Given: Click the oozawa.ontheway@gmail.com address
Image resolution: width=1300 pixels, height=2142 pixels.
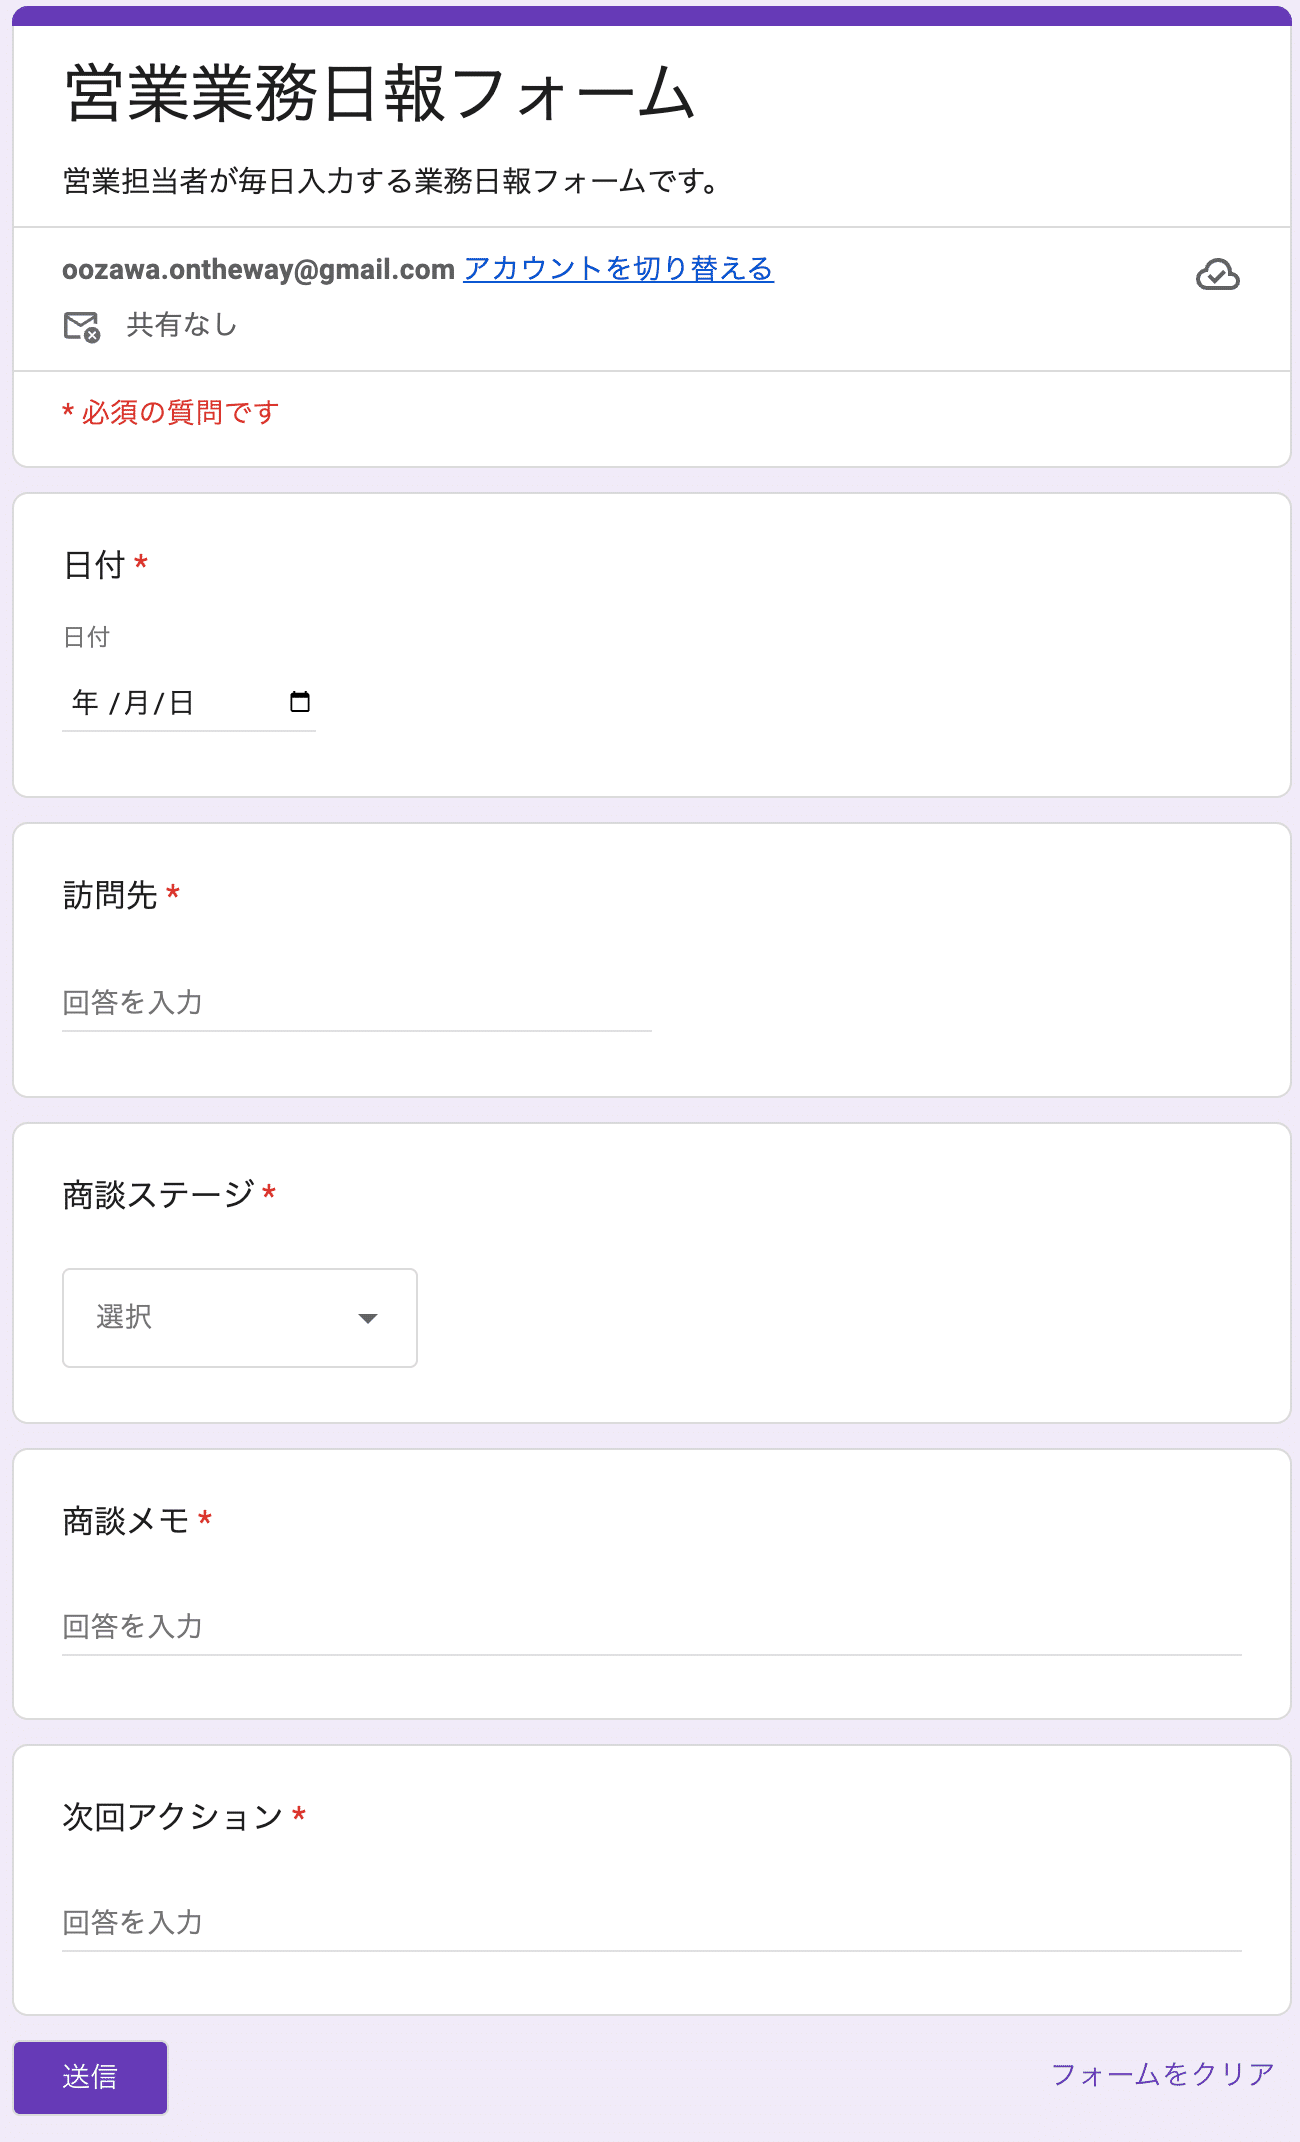Looking at the screenshot, I should click(258, 270).
